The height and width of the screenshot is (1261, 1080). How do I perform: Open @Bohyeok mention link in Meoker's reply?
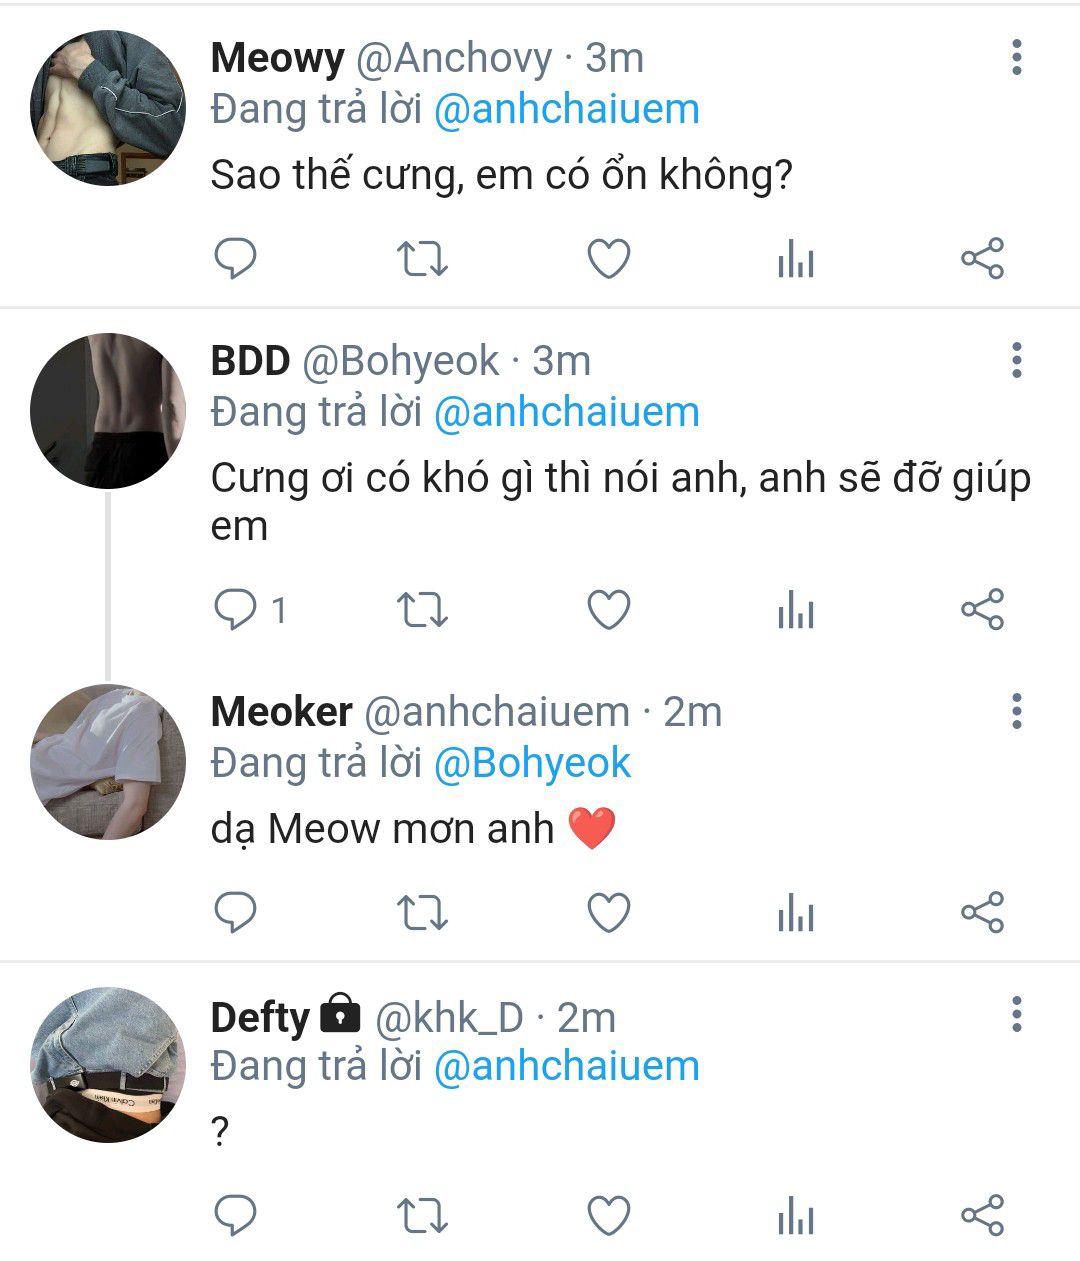532,763
